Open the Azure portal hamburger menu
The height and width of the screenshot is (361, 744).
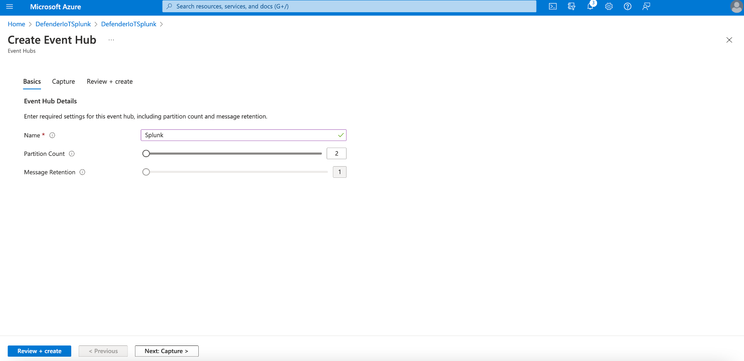tap(9, 7)
